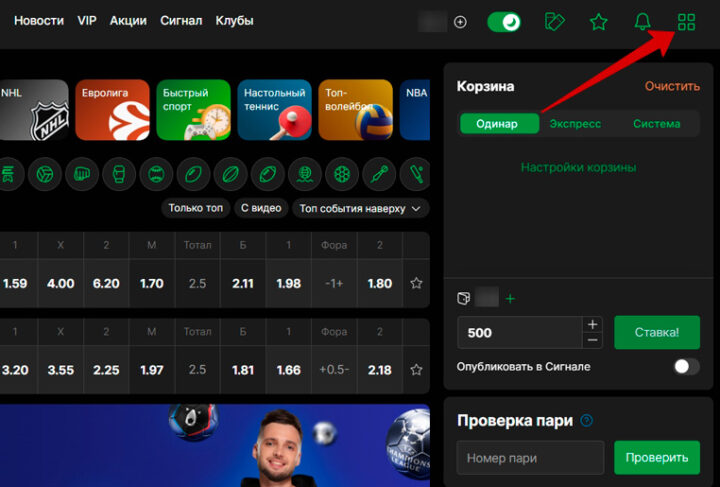
Task: Expand 'Топ события наверху' dropdown
Action: pos(361,208)
